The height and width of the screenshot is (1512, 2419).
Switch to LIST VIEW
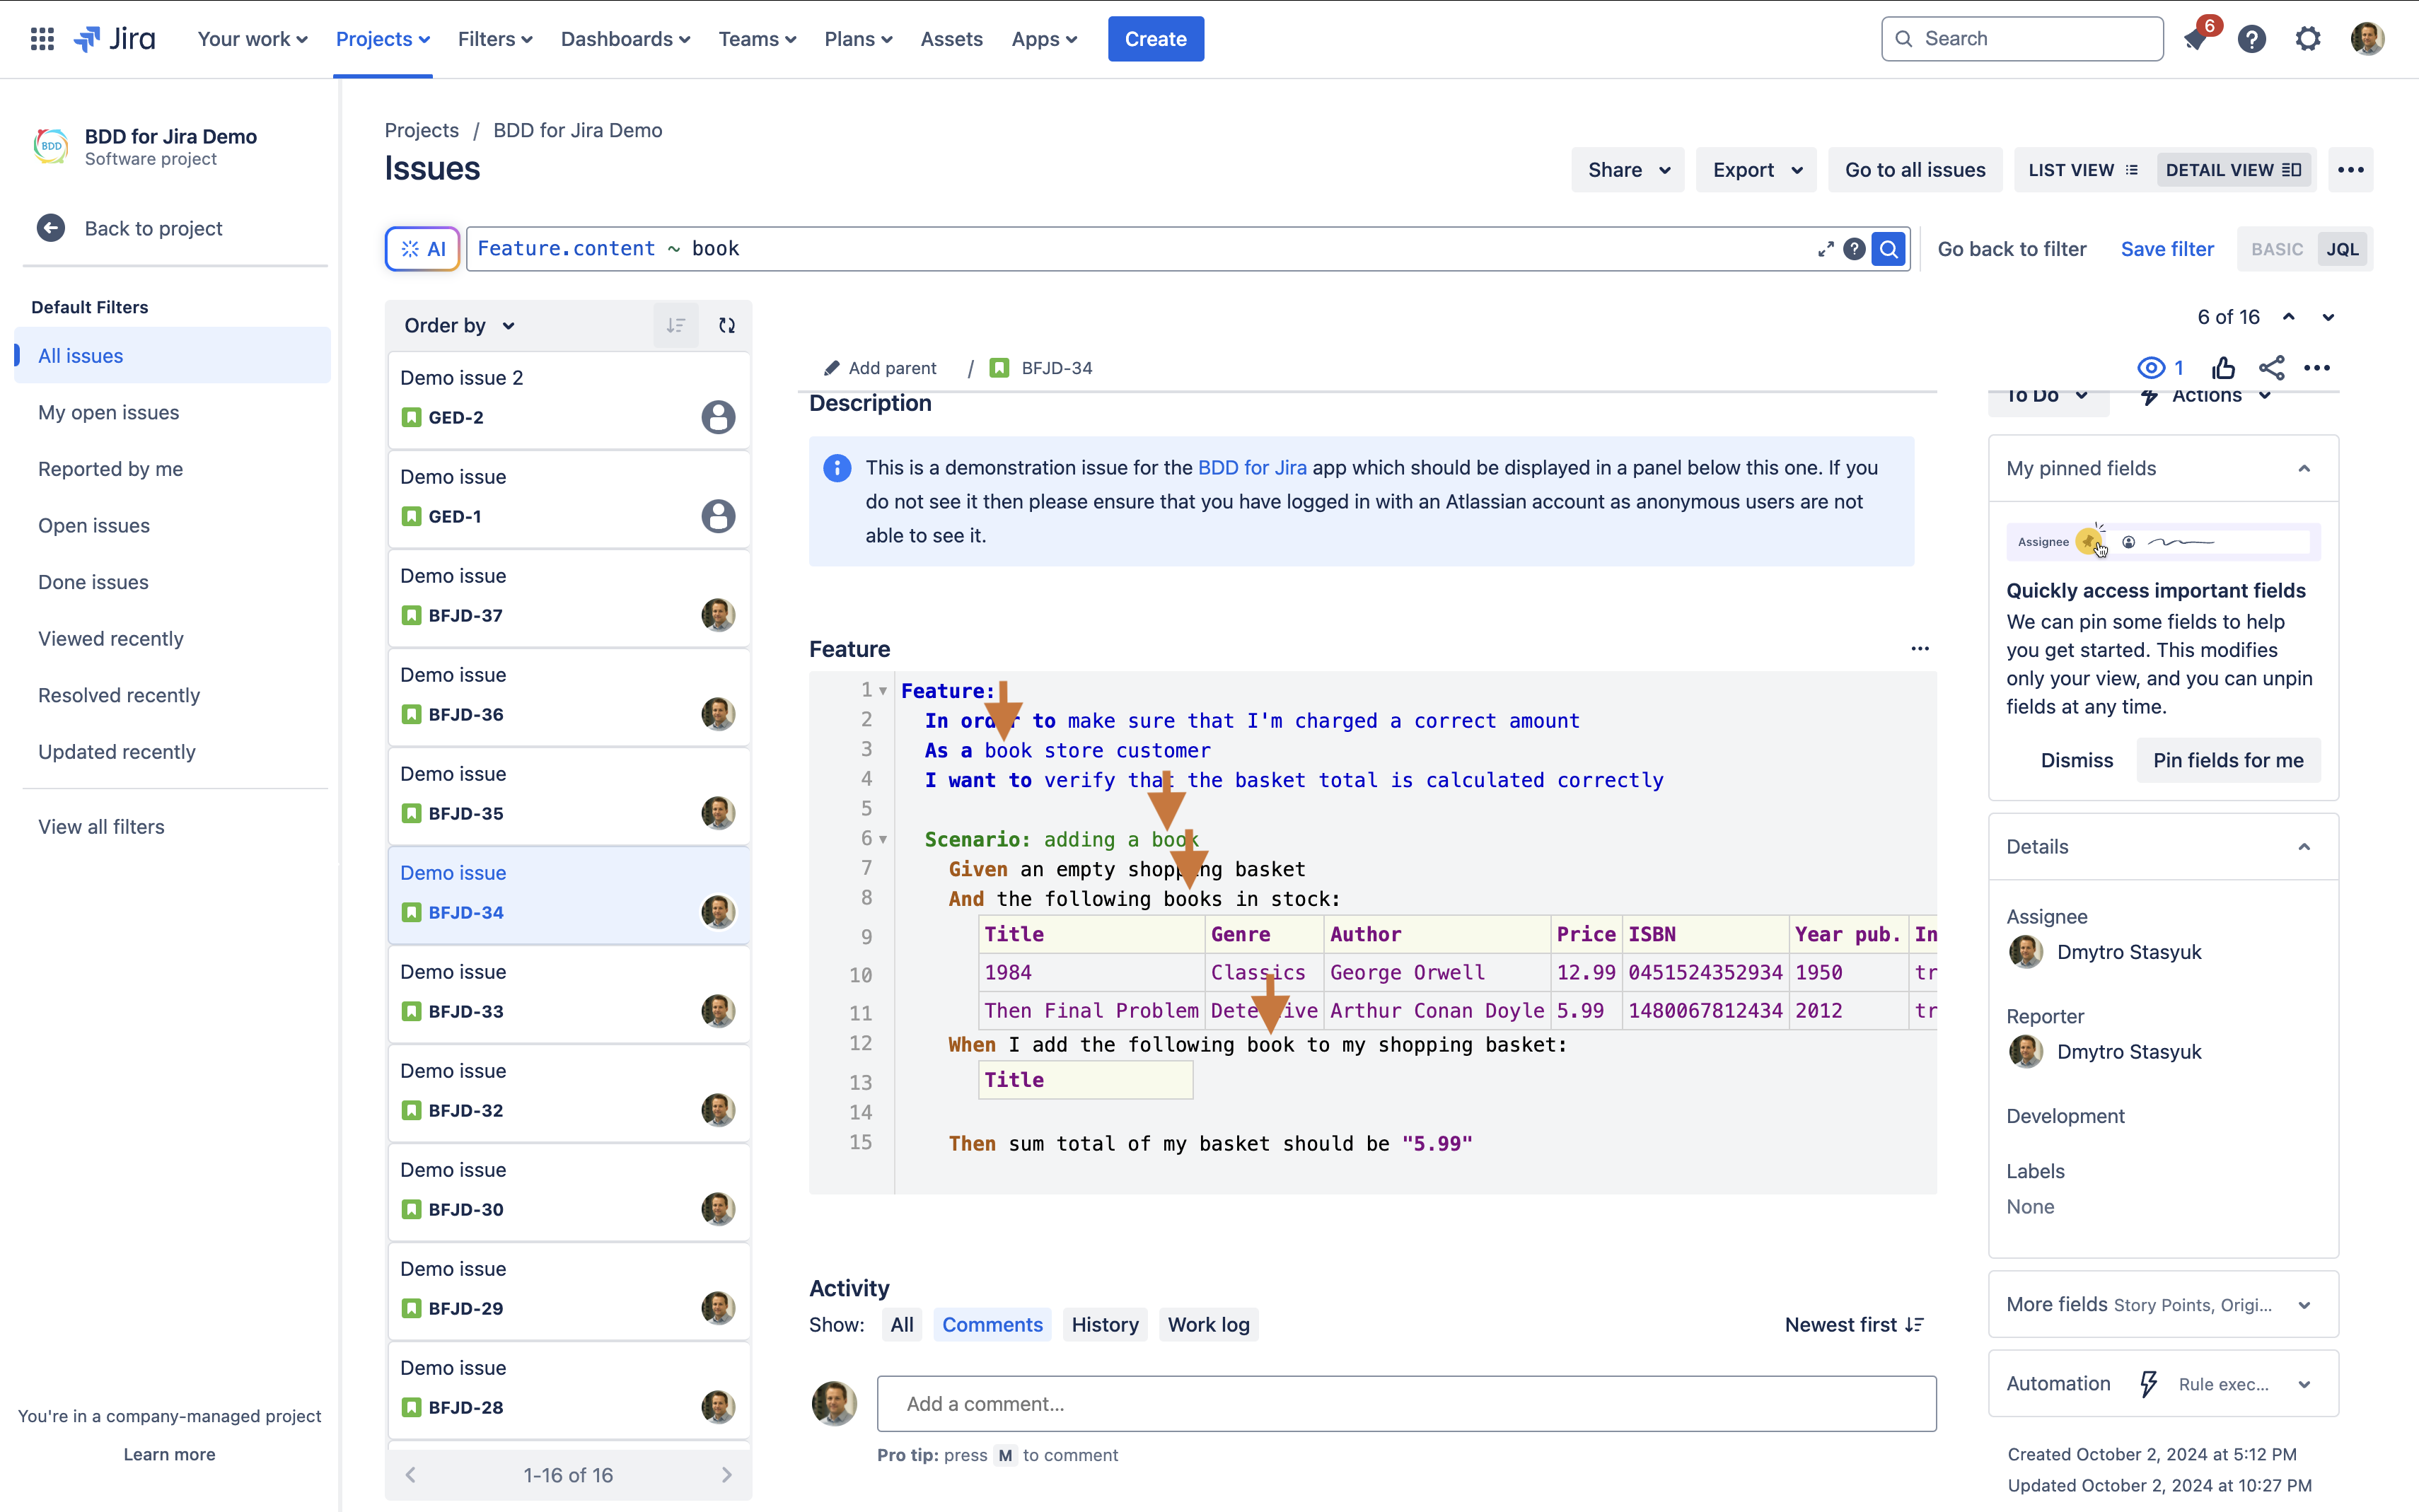(2083, 170)
